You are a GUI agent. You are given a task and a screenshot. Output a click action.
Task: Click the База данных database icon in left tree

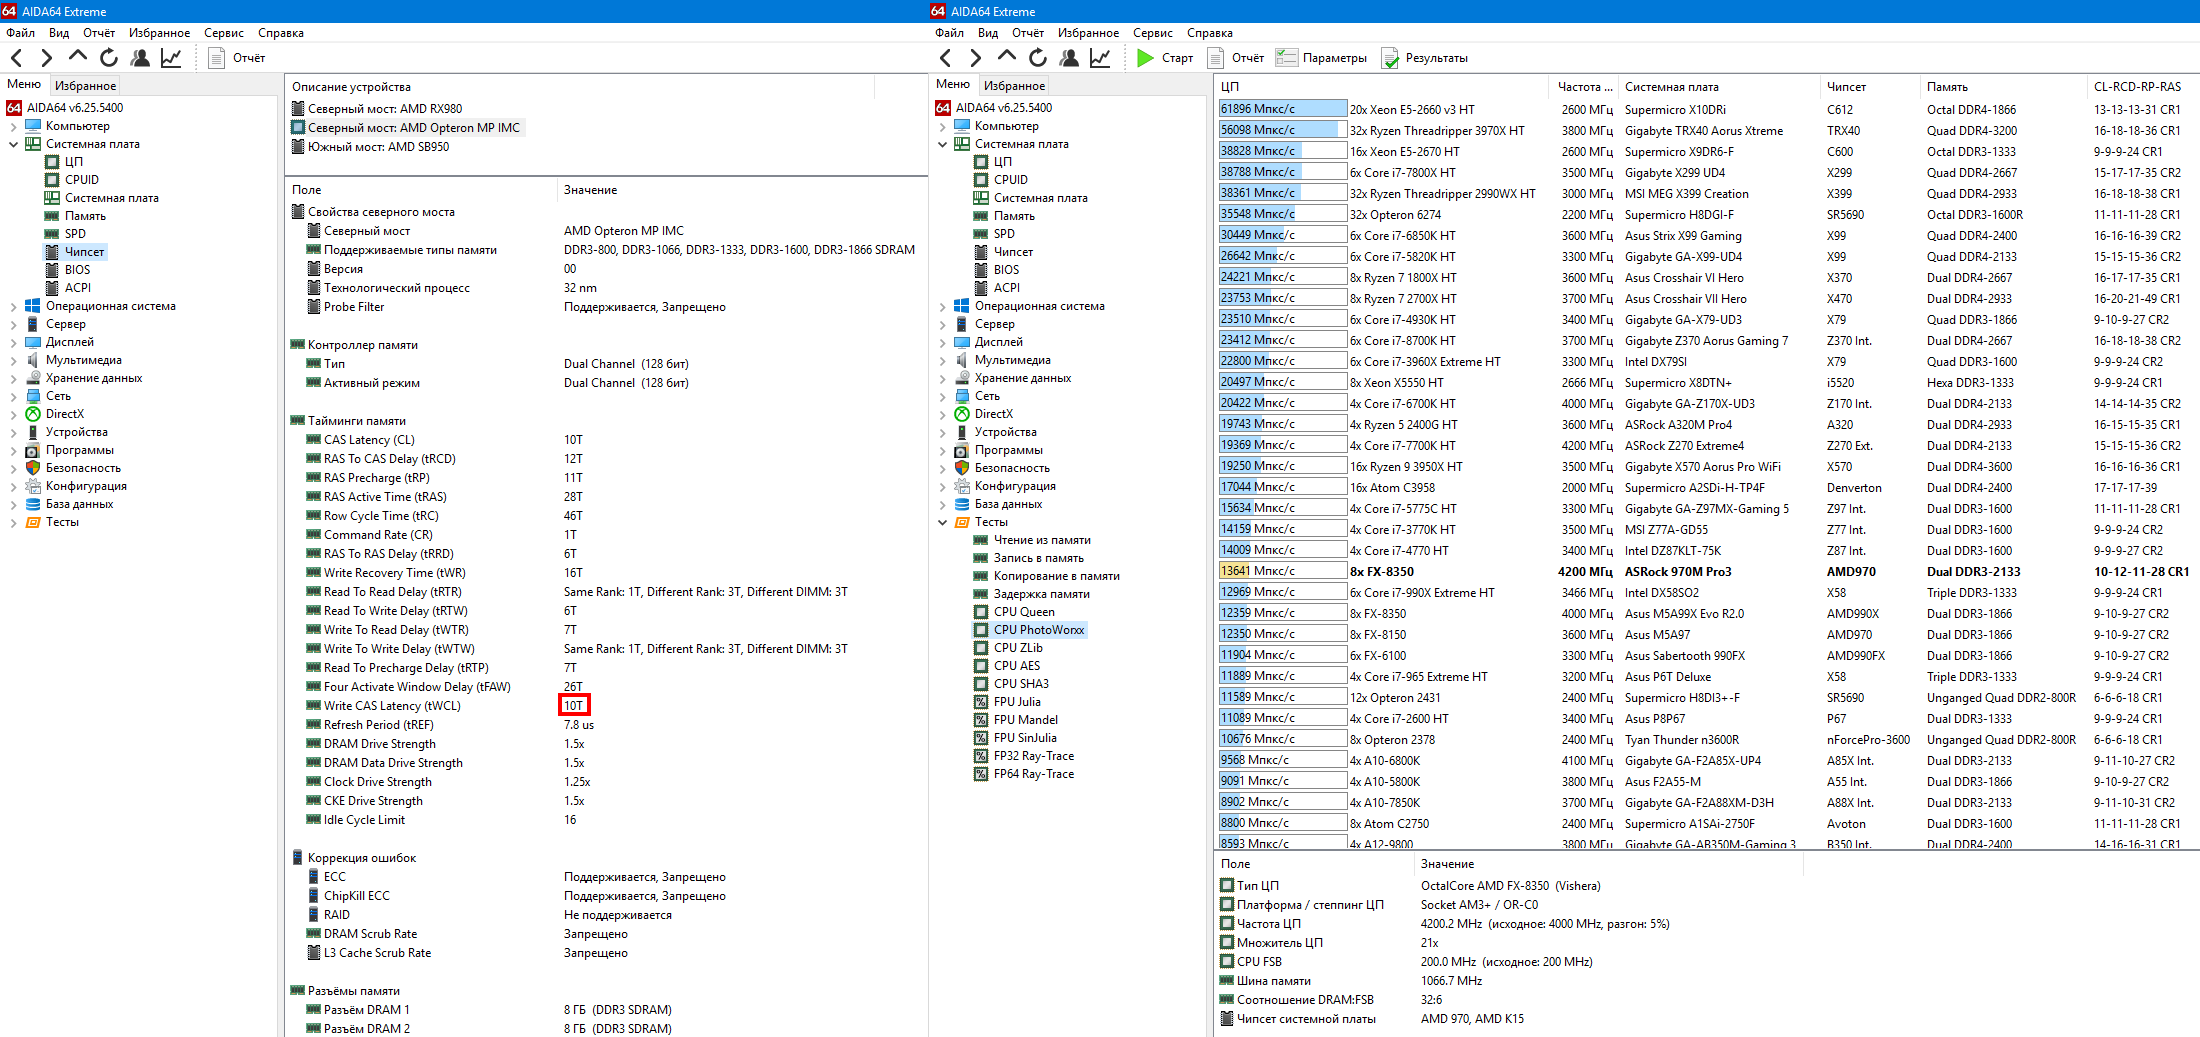point(33,504)
